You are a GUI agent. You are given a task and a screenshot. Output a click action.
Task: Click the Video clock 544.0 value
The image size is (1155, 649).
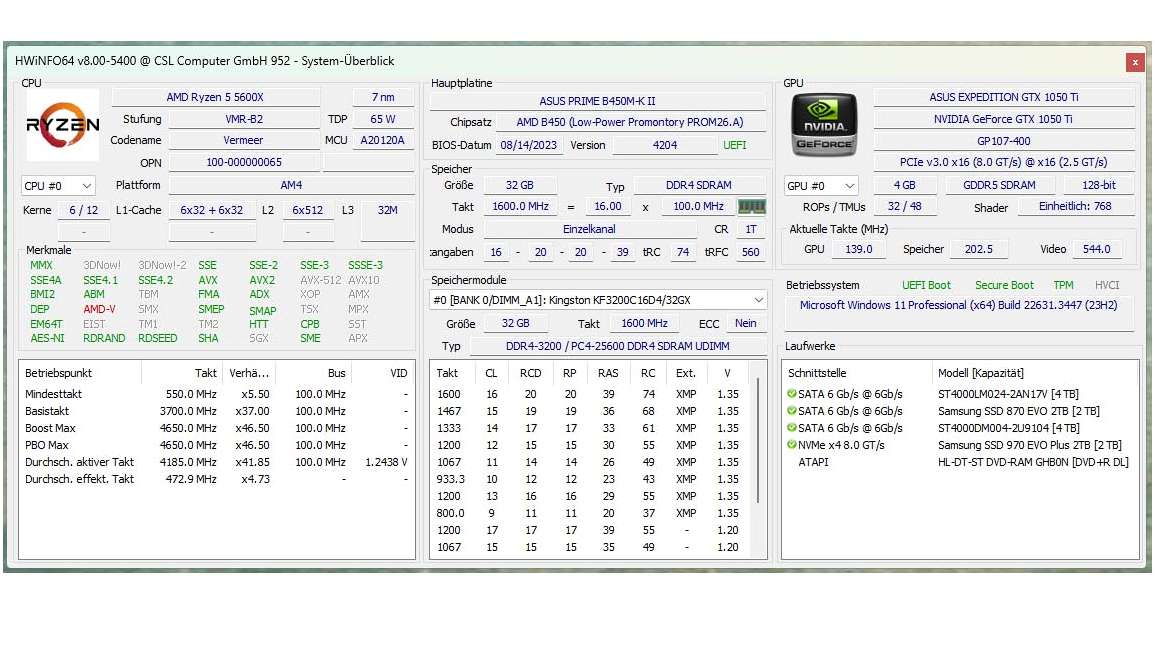[1097, 249]
